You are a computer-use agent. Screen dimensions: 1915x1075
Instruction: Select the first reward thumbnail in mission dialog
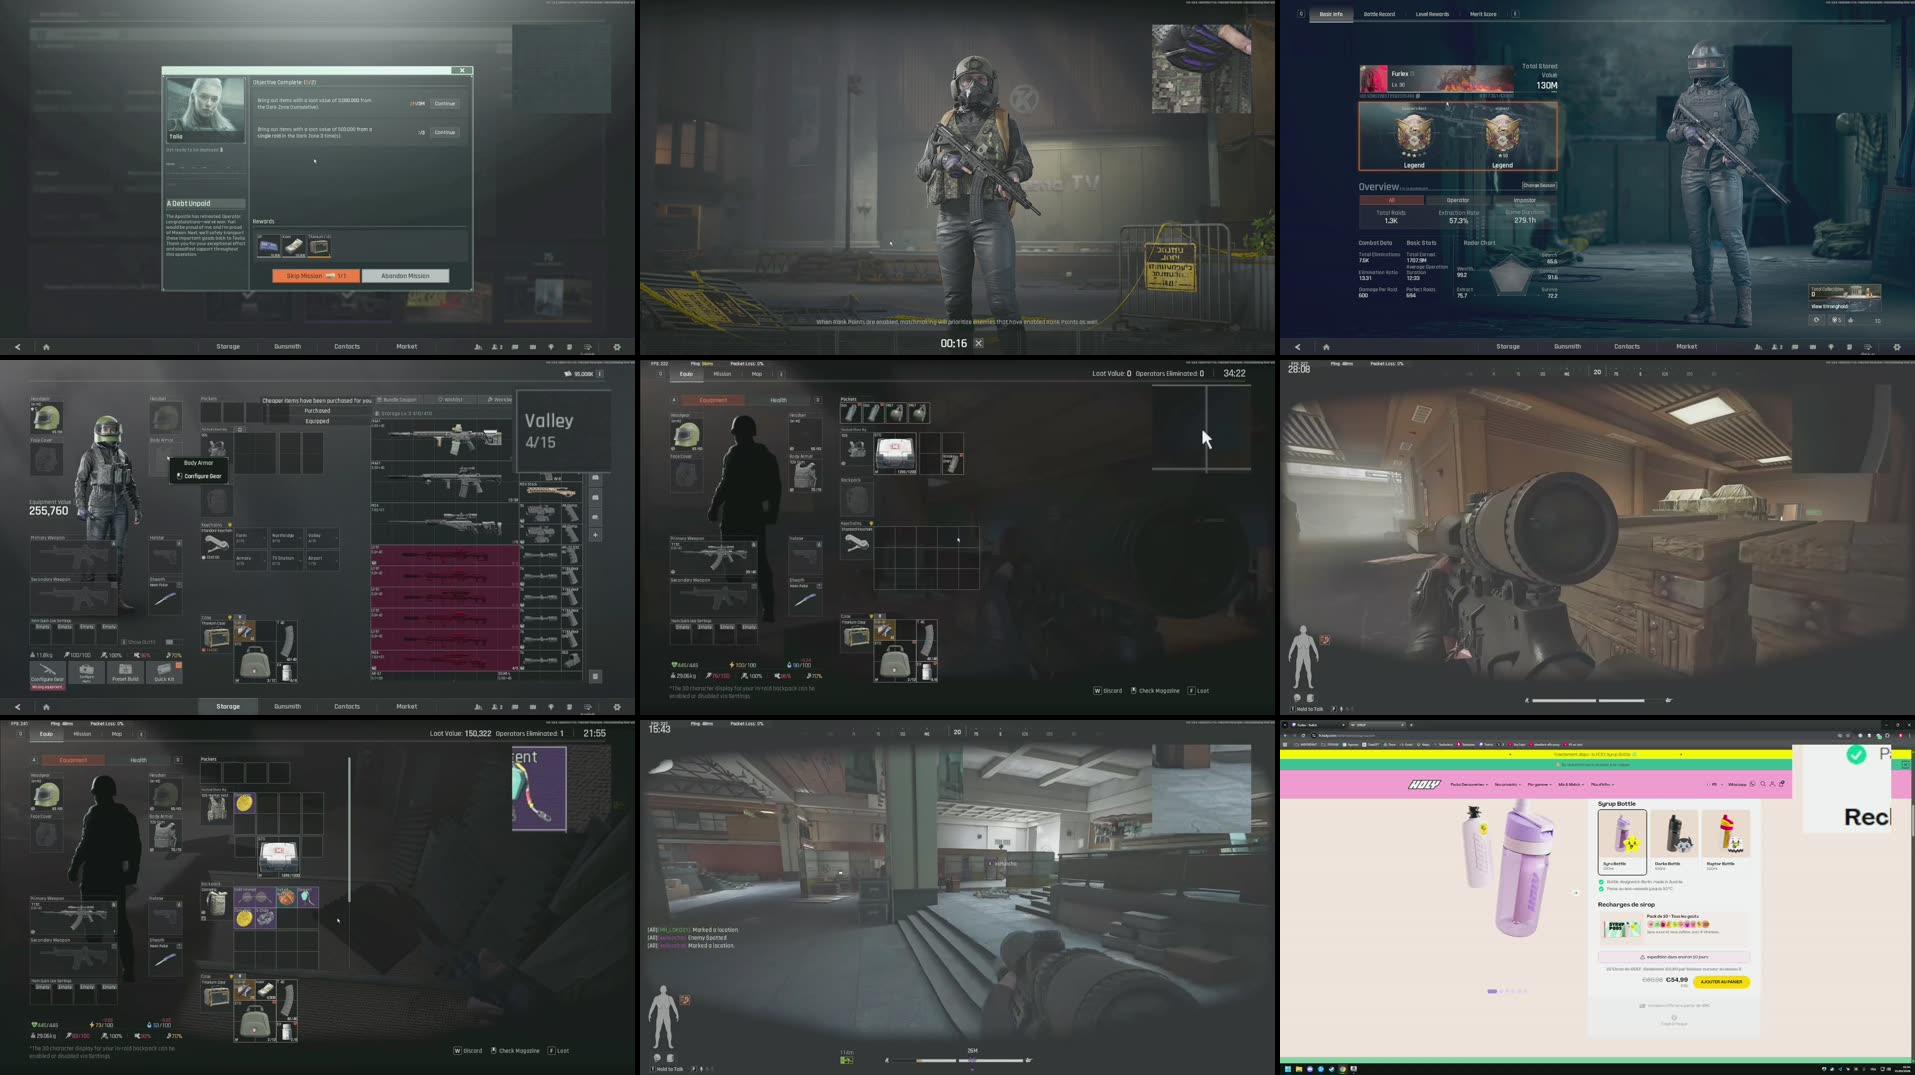click(269, 245)
